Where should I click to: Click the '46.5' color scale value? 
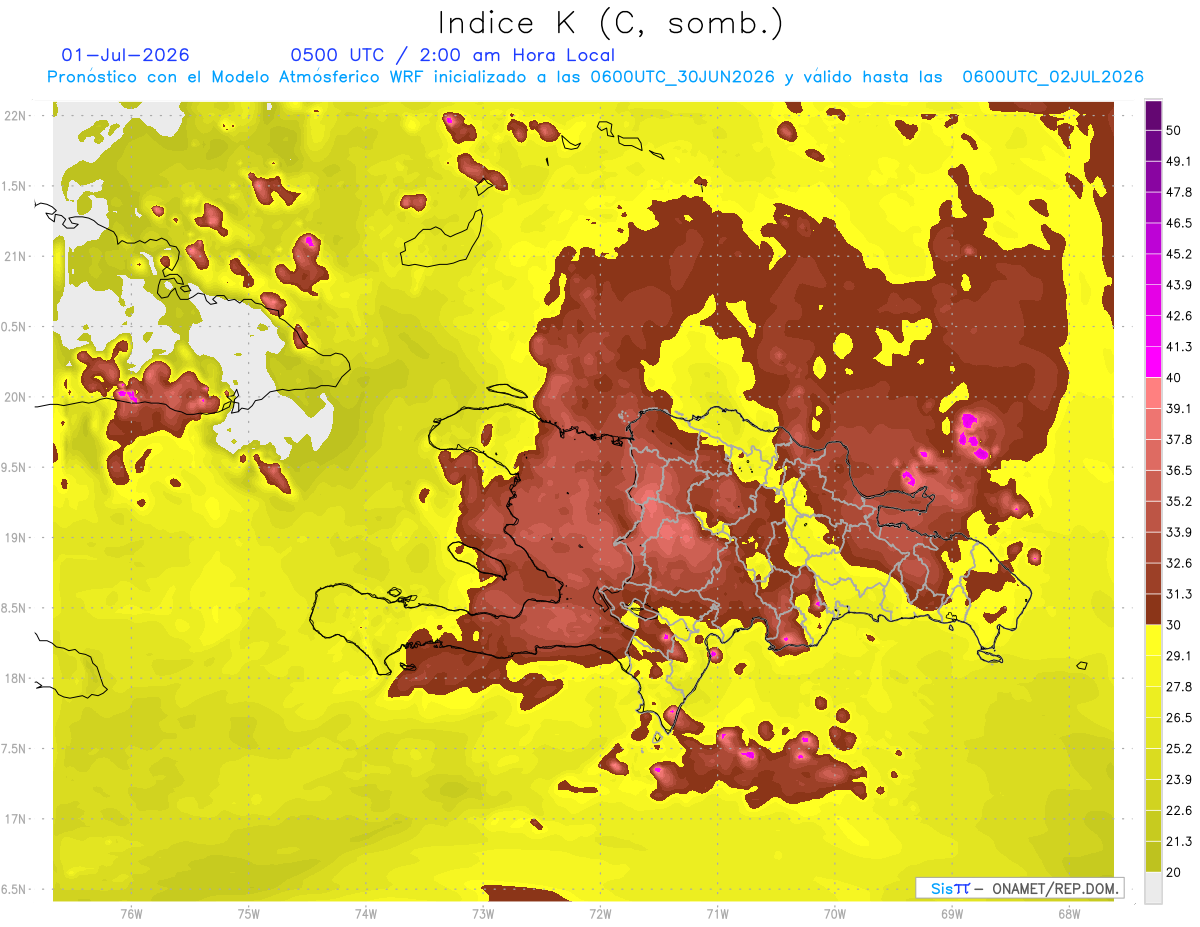1179,223
